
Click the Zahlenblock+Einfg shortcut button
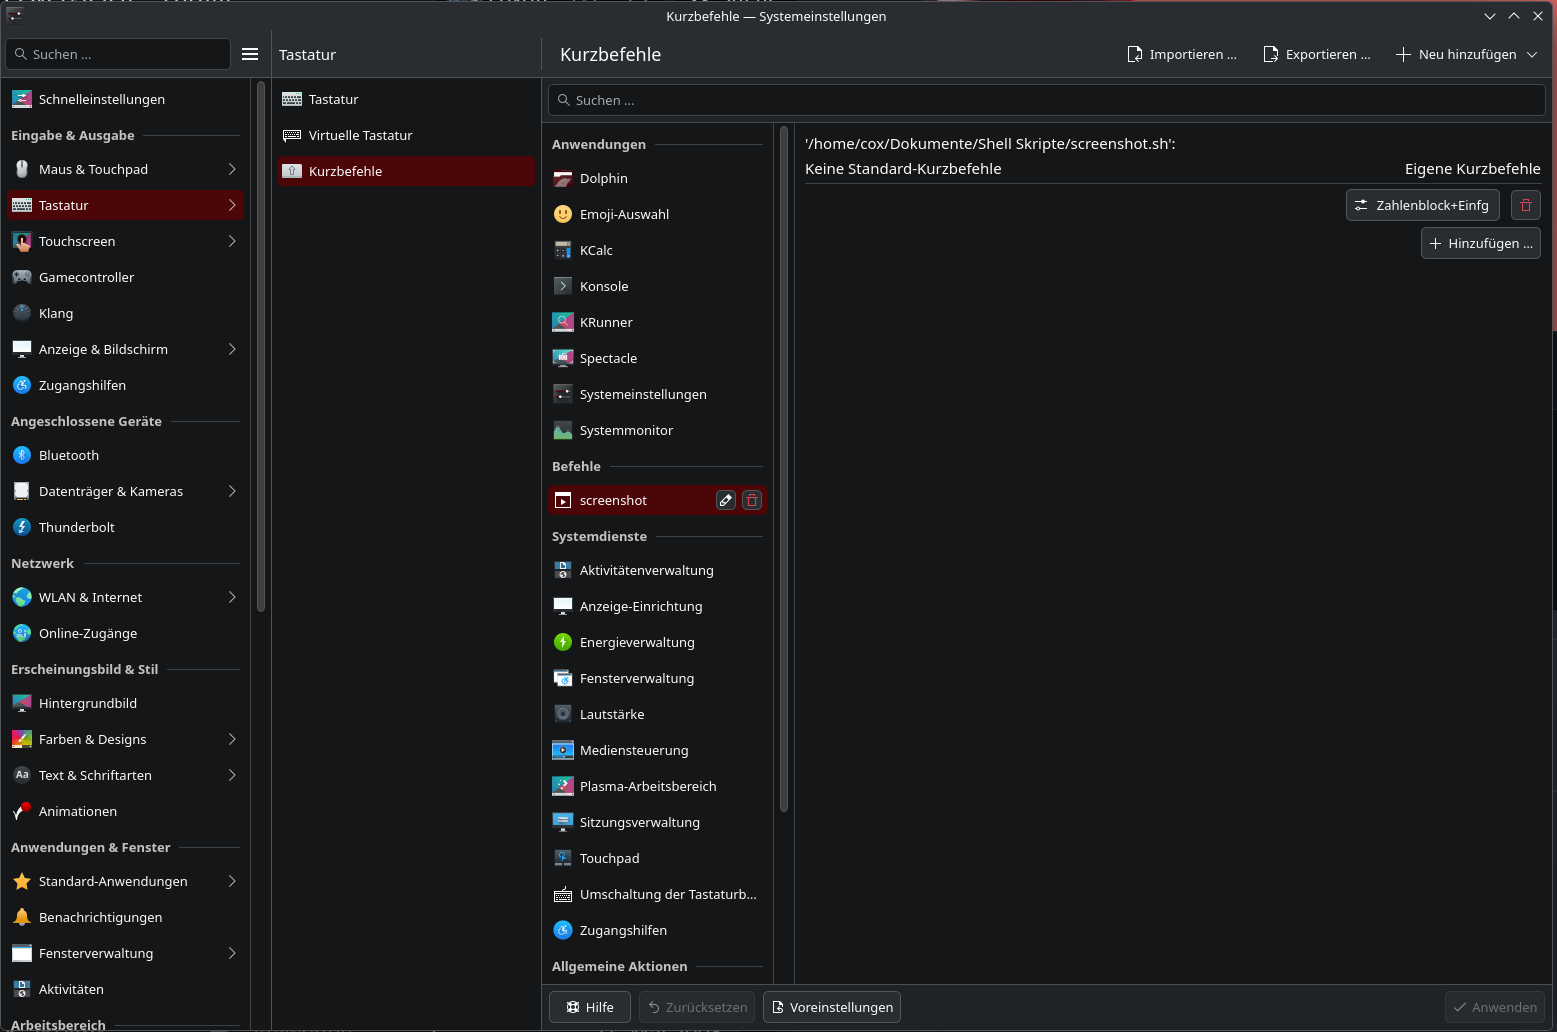click(x=1422, y=205)
